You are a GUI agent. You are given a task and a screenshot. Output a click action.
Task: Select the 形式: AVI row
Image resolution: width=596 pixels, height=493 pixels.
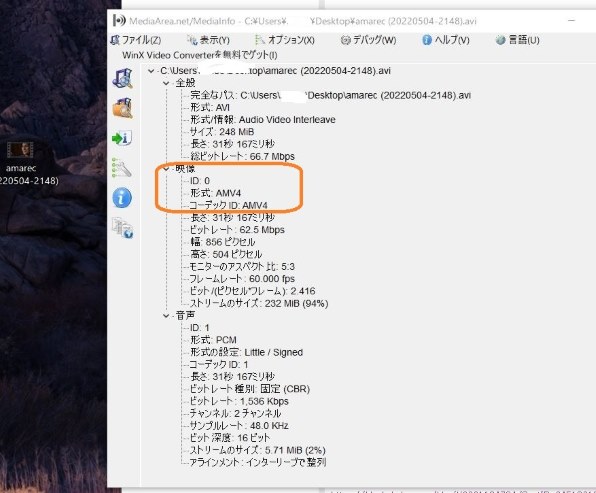(x=210, y=108)
